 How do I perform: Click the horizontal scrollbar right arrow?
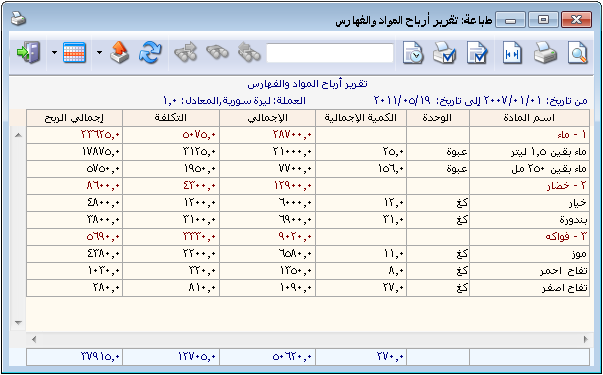click(x=586, y=339)
